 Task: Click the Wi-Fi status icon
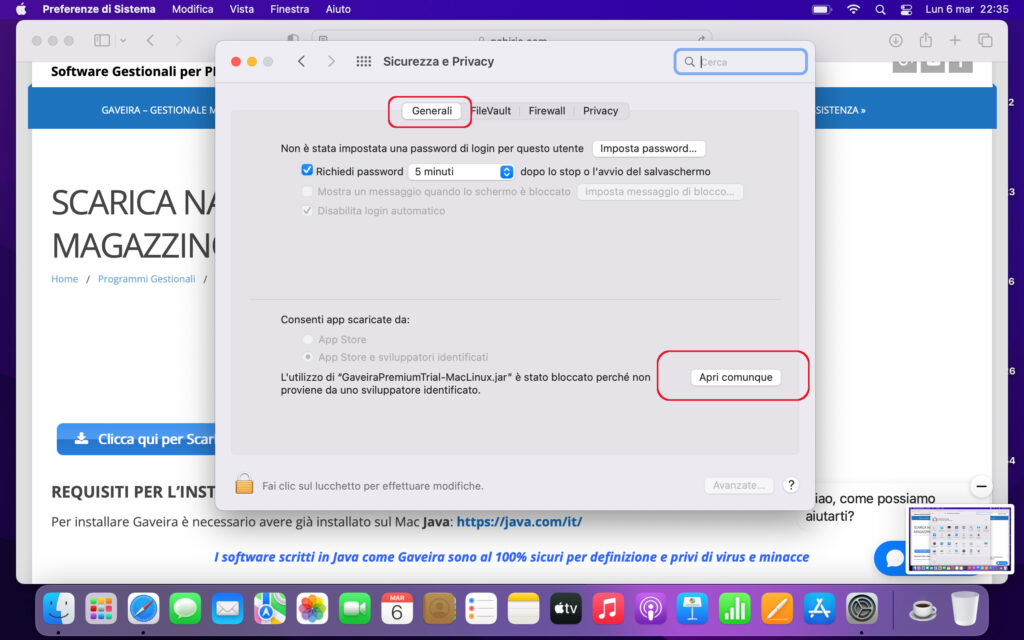[853, 9]
